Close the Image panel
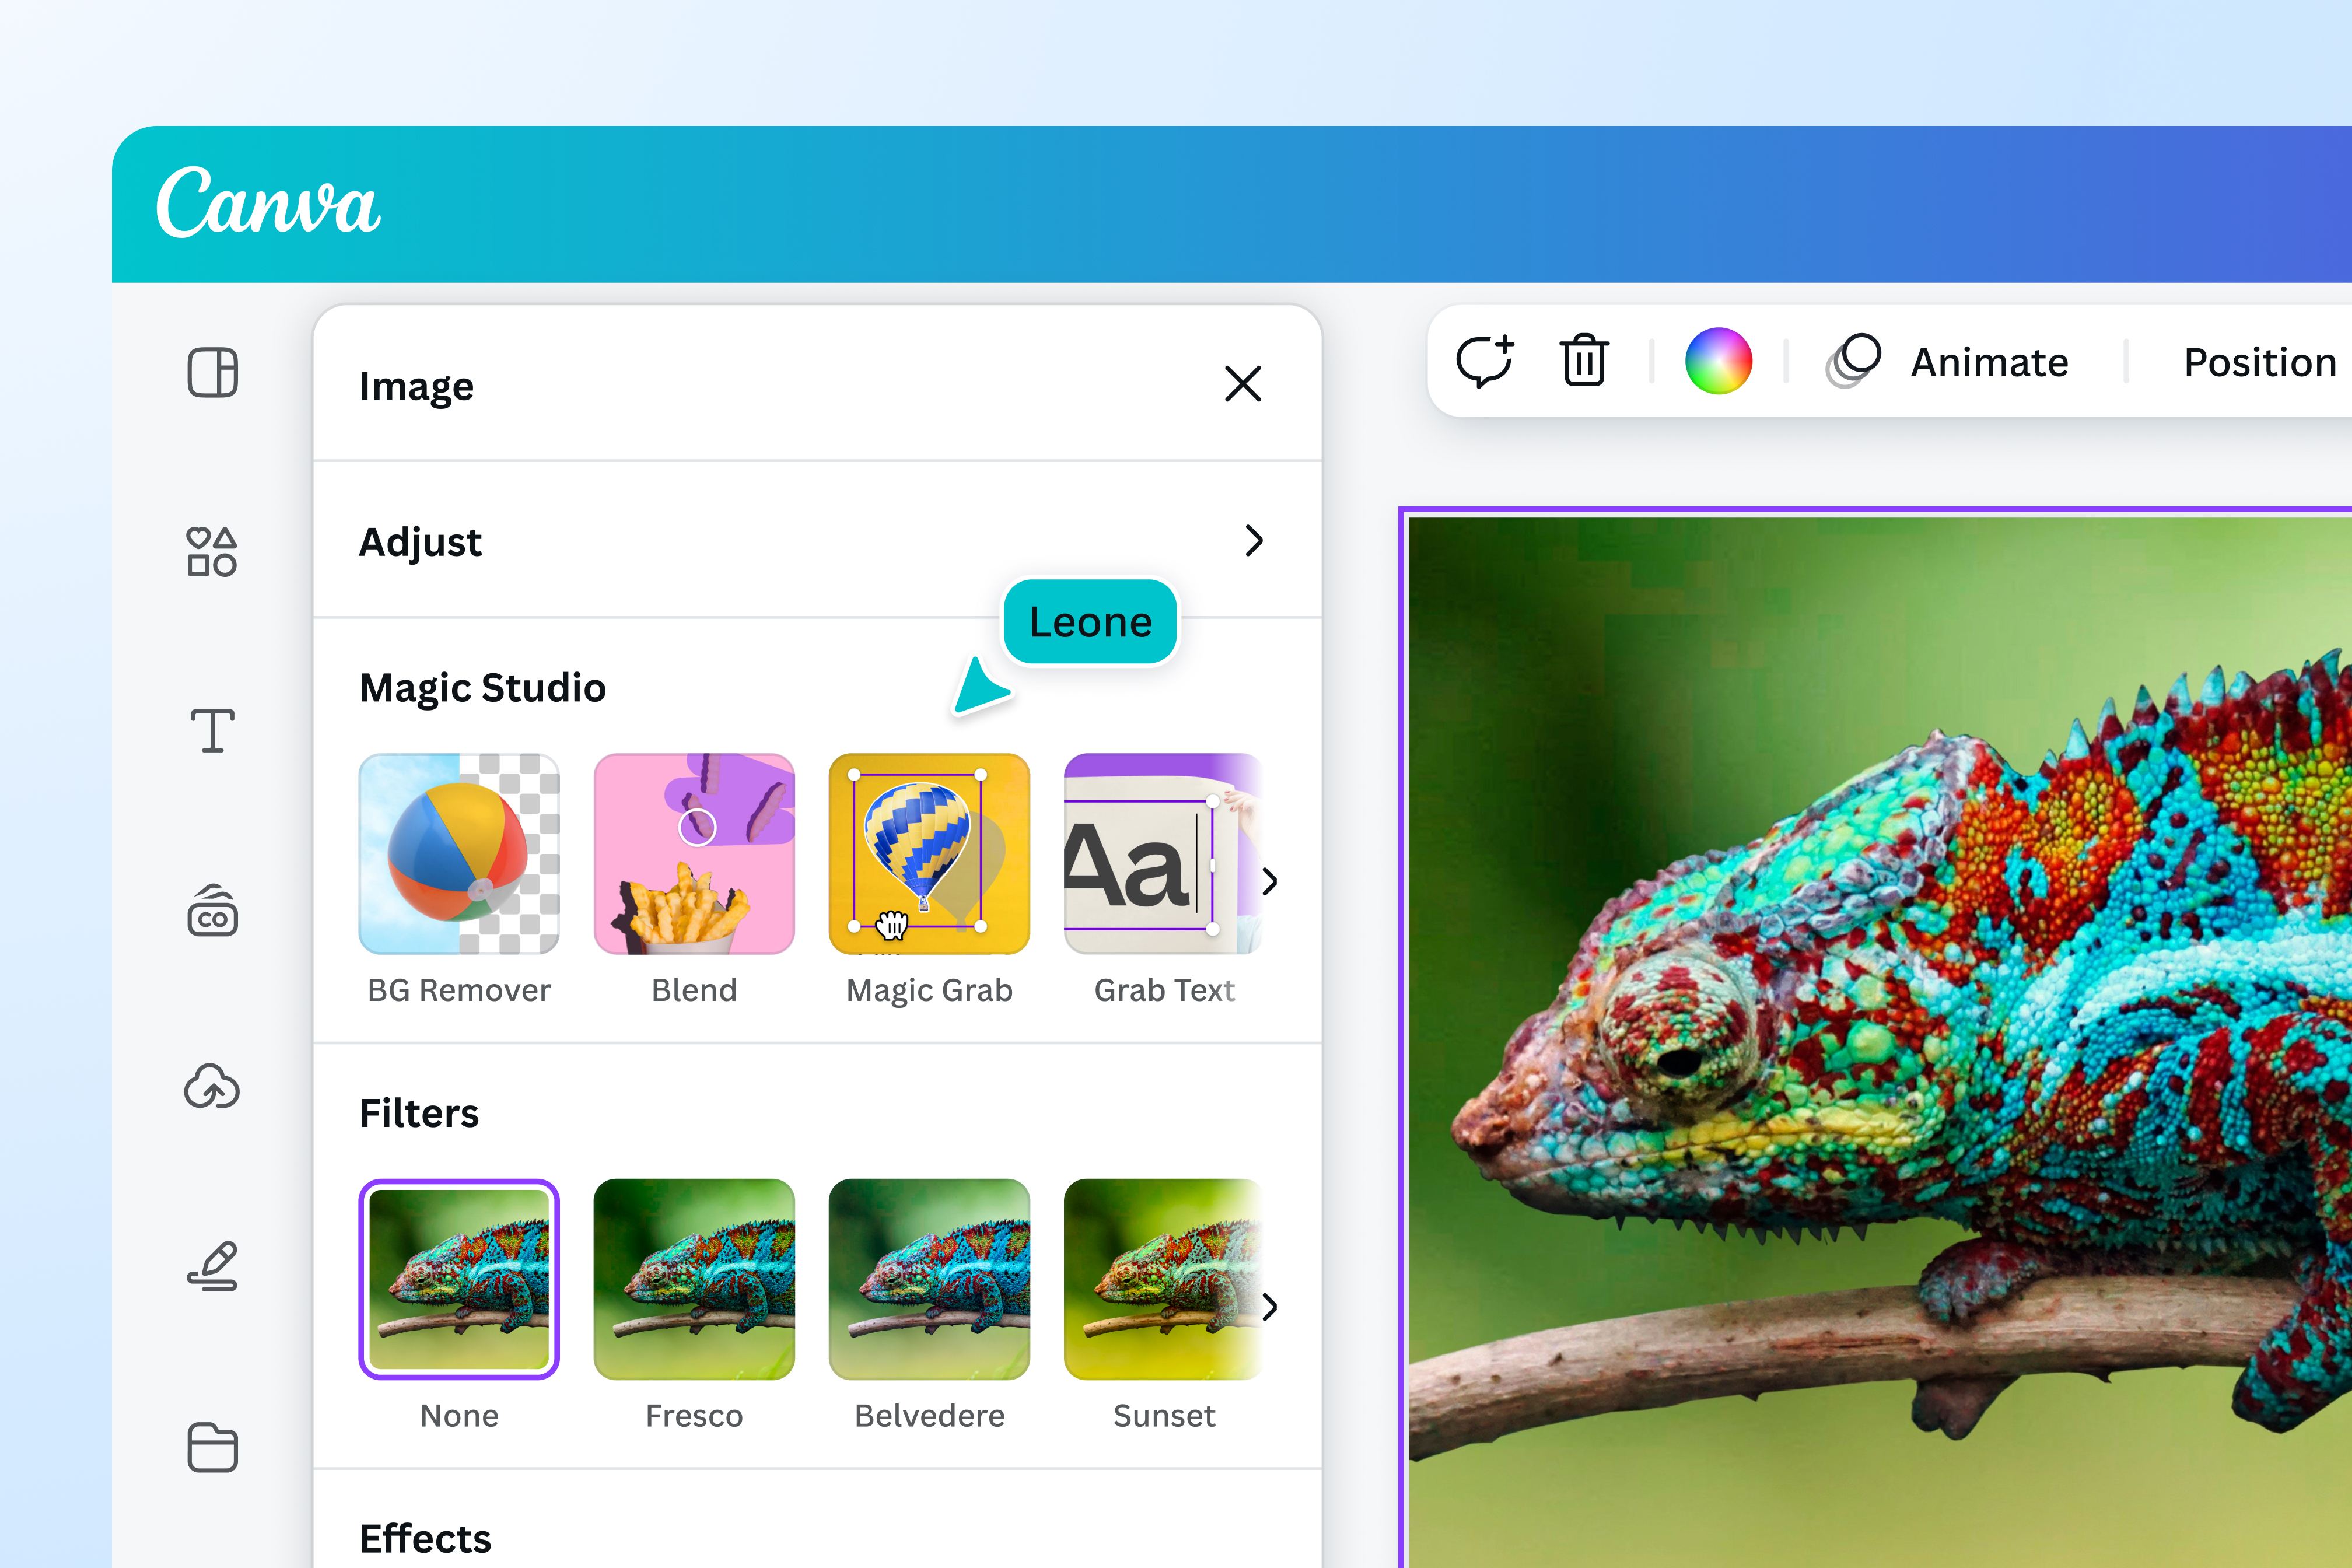2352x1568 pixels. [x=1243, y=384]
